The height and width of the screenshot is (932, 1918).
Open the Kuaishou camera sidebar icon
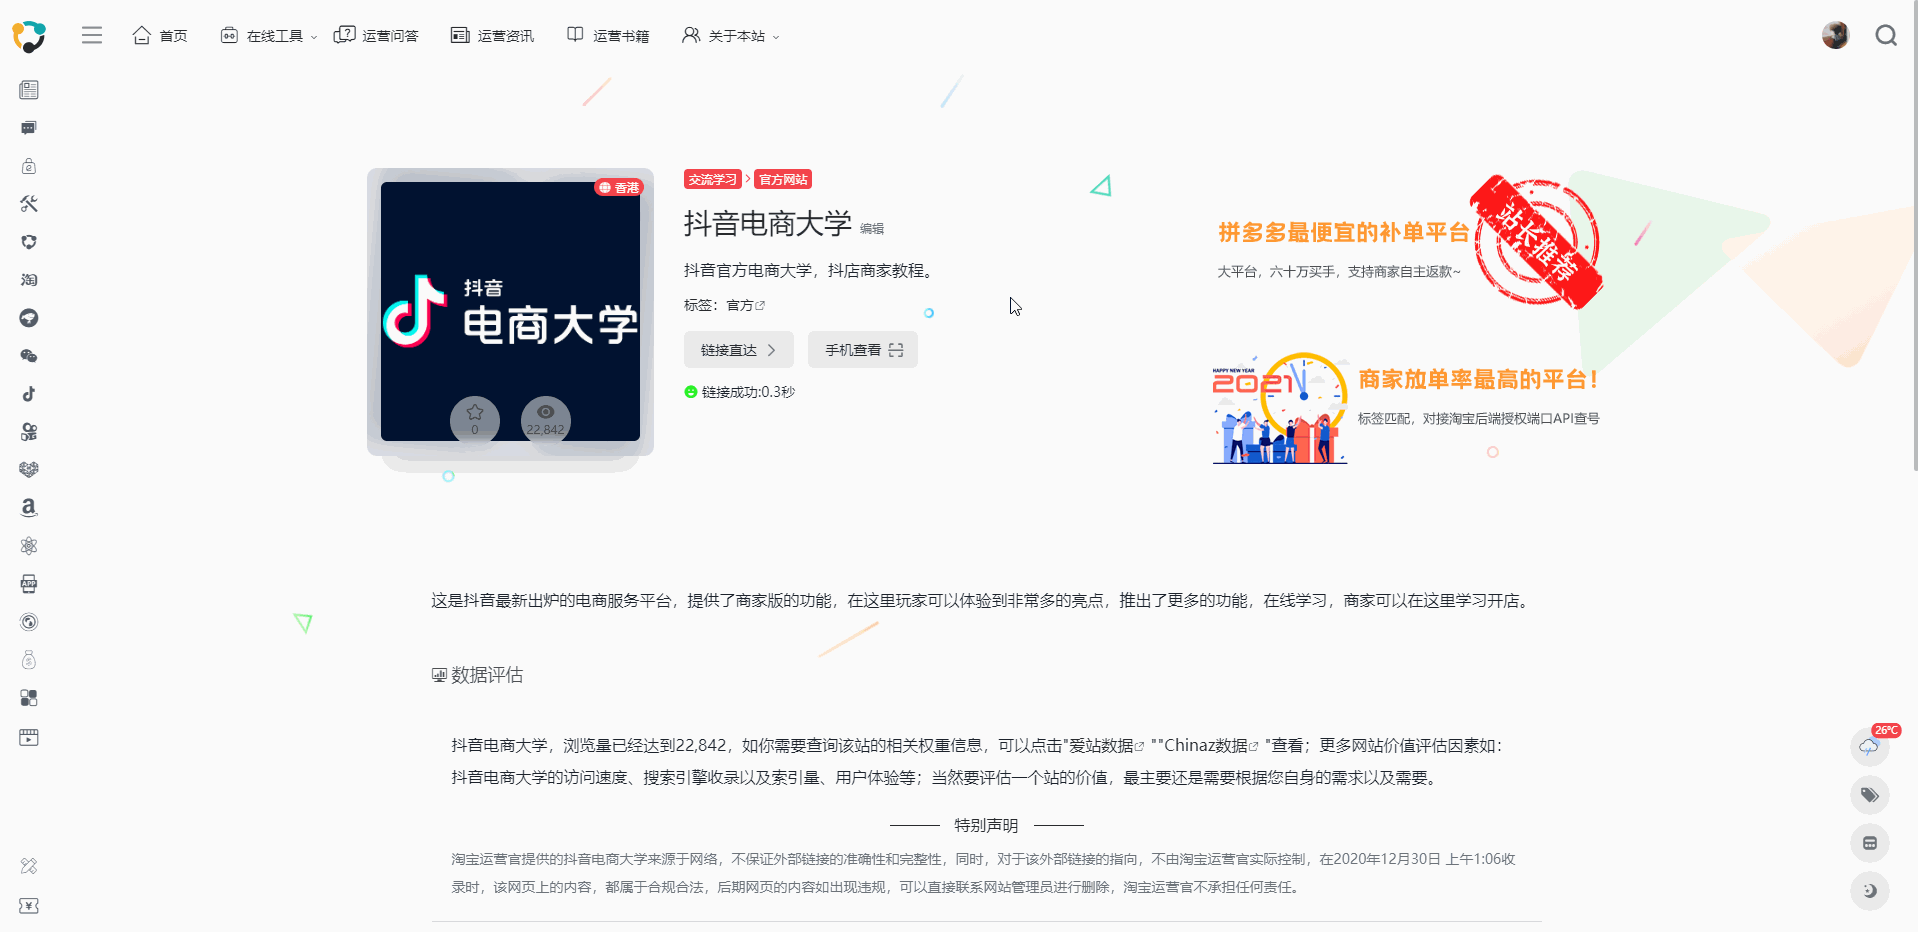(29, 432)
